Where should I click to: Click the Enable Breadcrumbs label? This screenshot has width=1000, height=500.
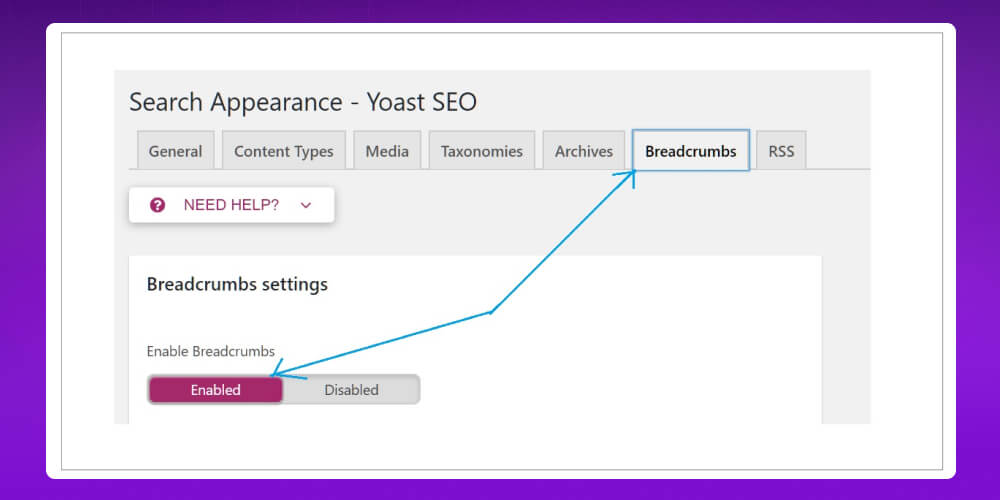(x=210, y=351)
